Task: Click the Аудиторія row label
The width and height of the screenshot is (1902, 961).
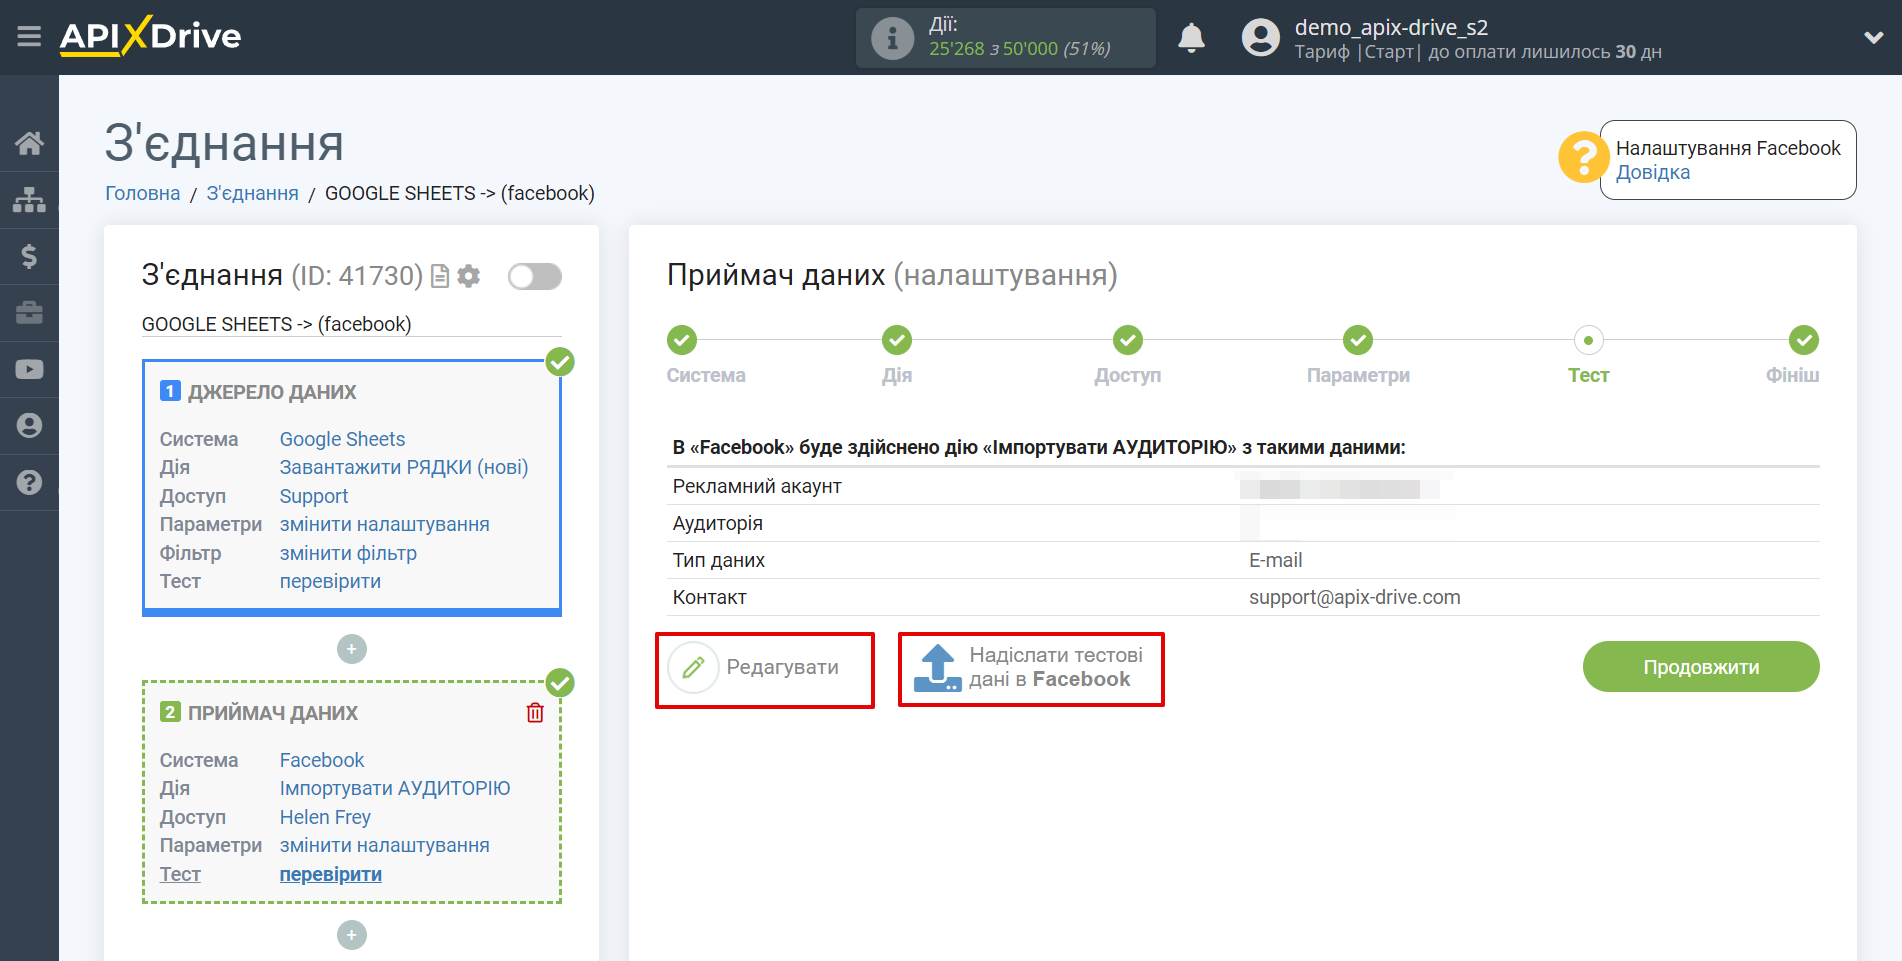Action: pyautogui.click(x=717, y=523)
